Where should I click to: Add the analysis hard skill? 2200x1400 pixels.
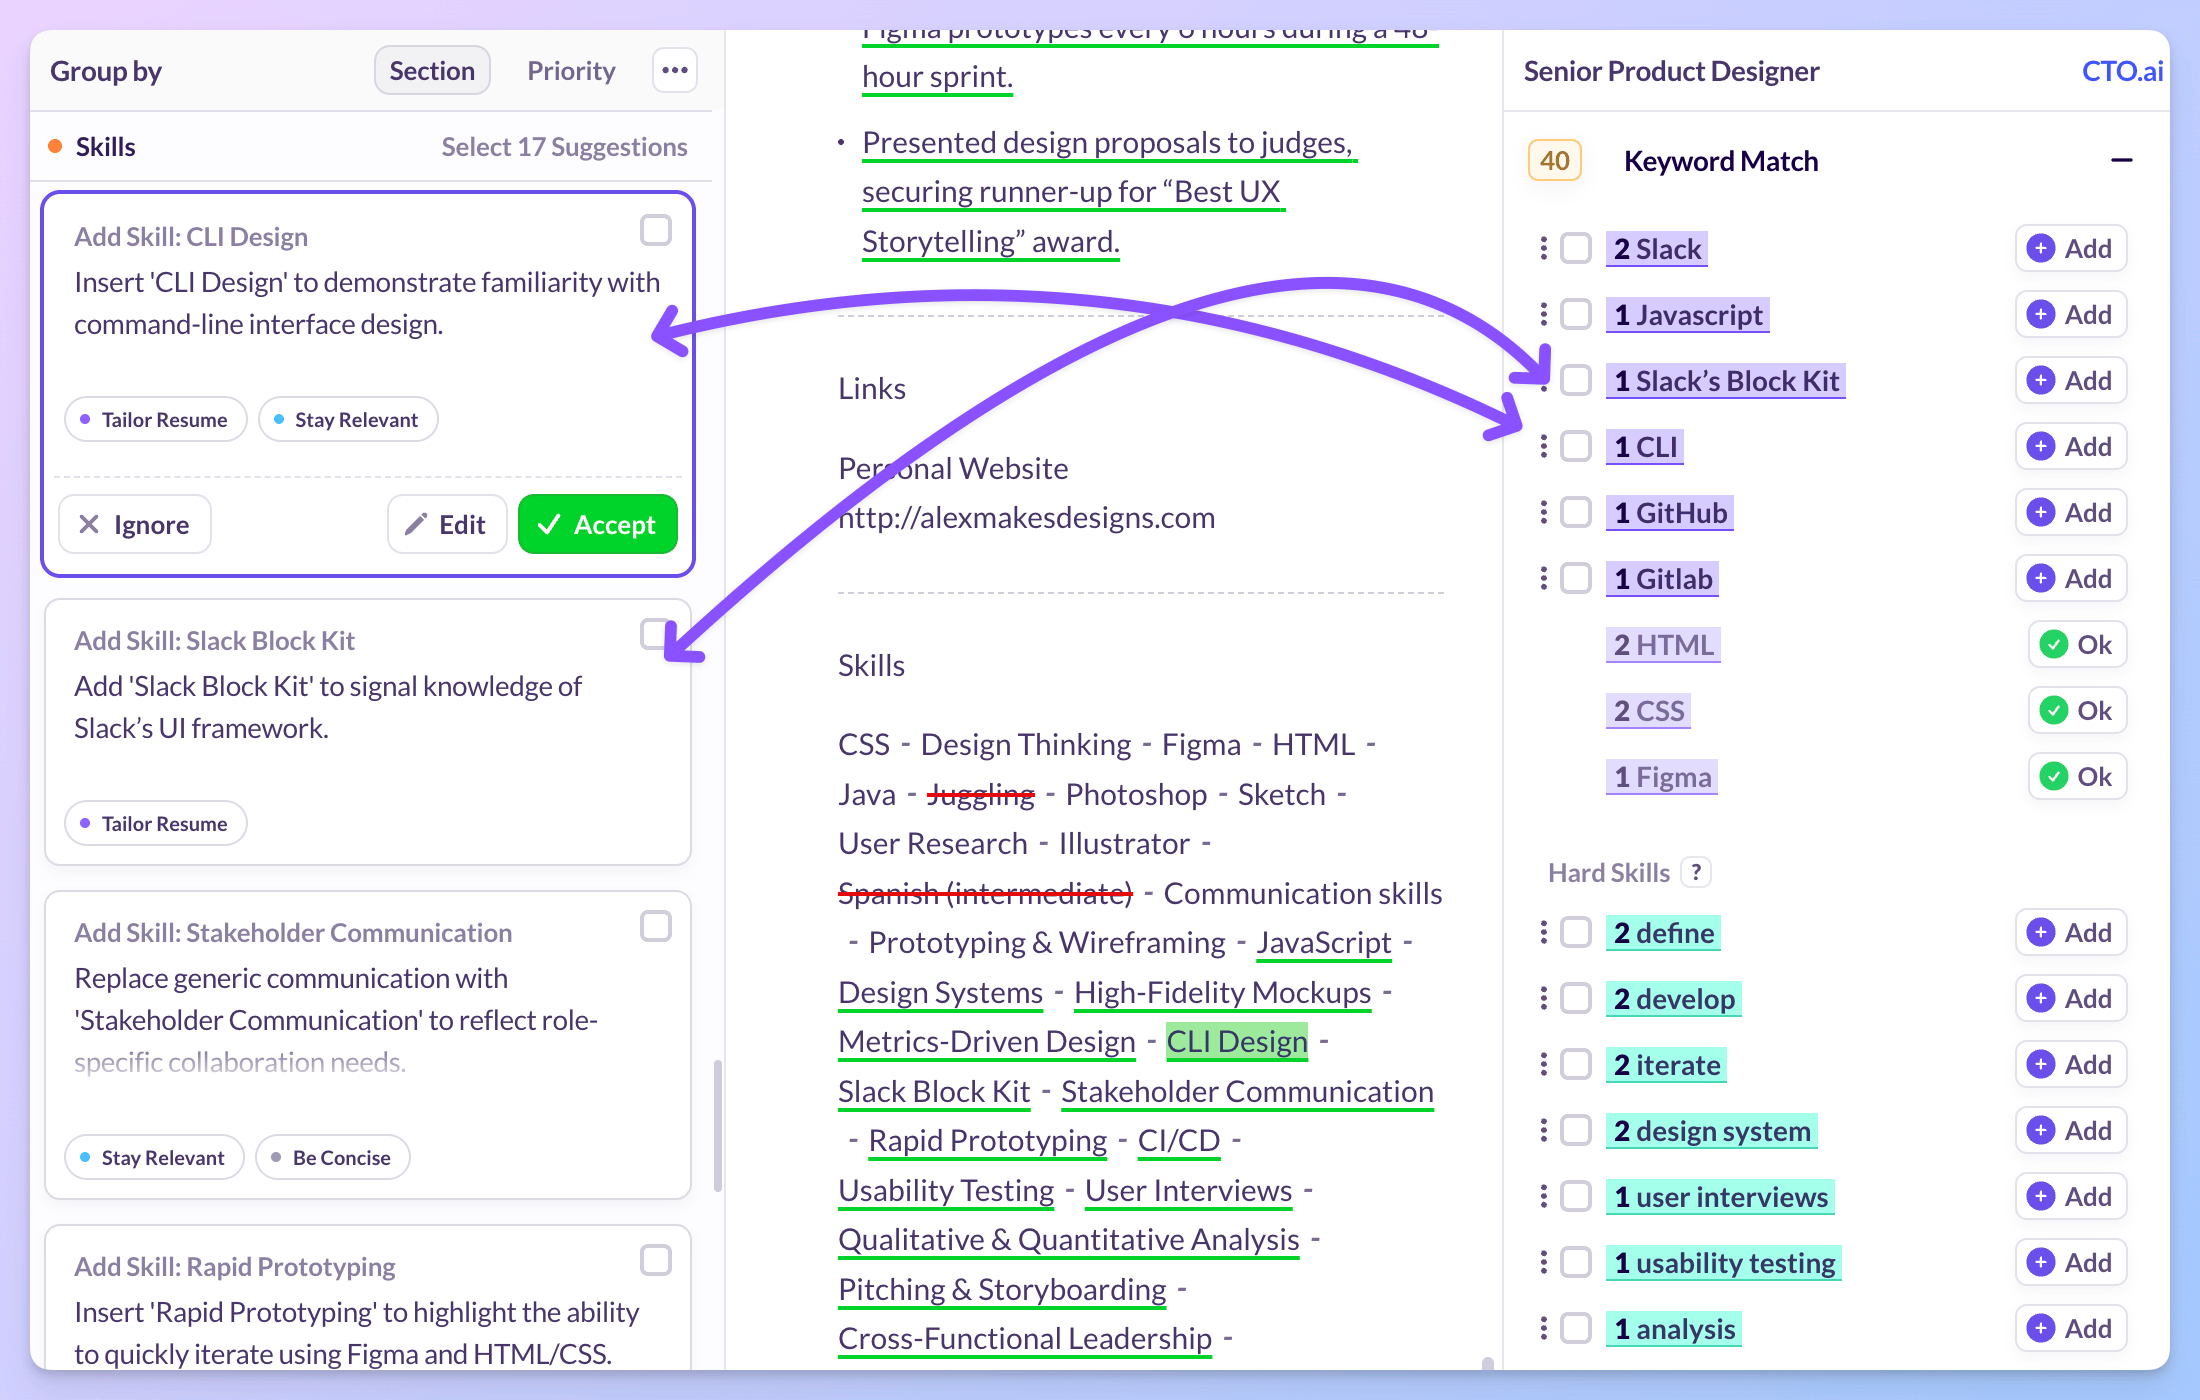2070,1328
